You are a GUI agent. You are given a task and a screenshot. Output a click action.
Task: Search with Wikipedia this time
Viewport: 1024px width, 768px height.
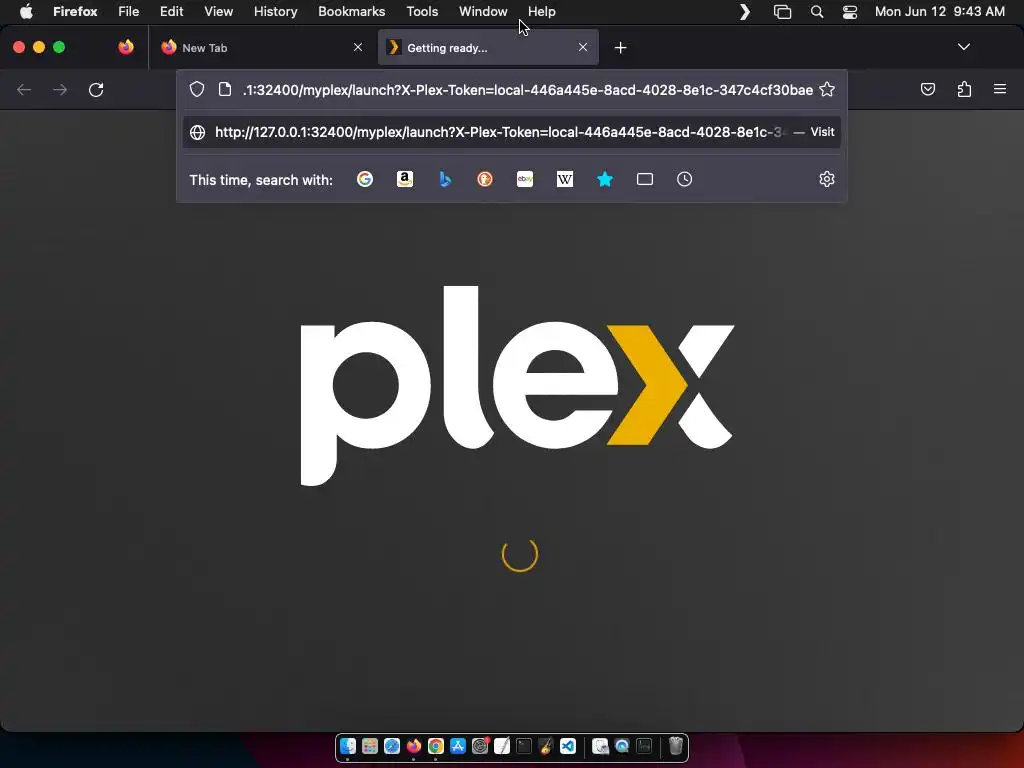[565, 179]
